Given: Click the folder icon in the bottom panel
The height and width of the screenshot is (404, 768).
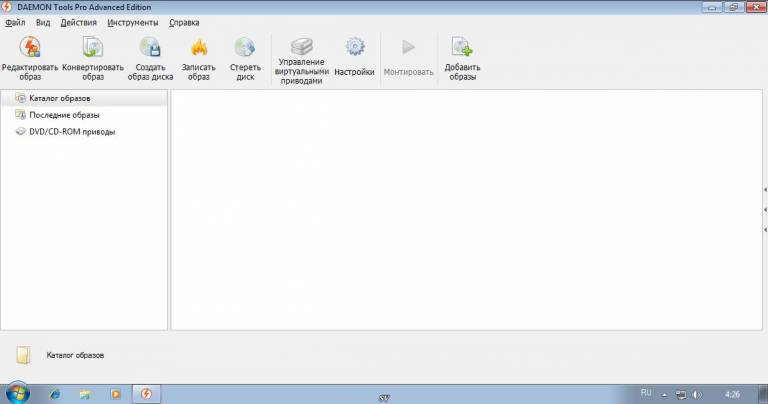Looking at the screenshot, I should coord(23,355).
